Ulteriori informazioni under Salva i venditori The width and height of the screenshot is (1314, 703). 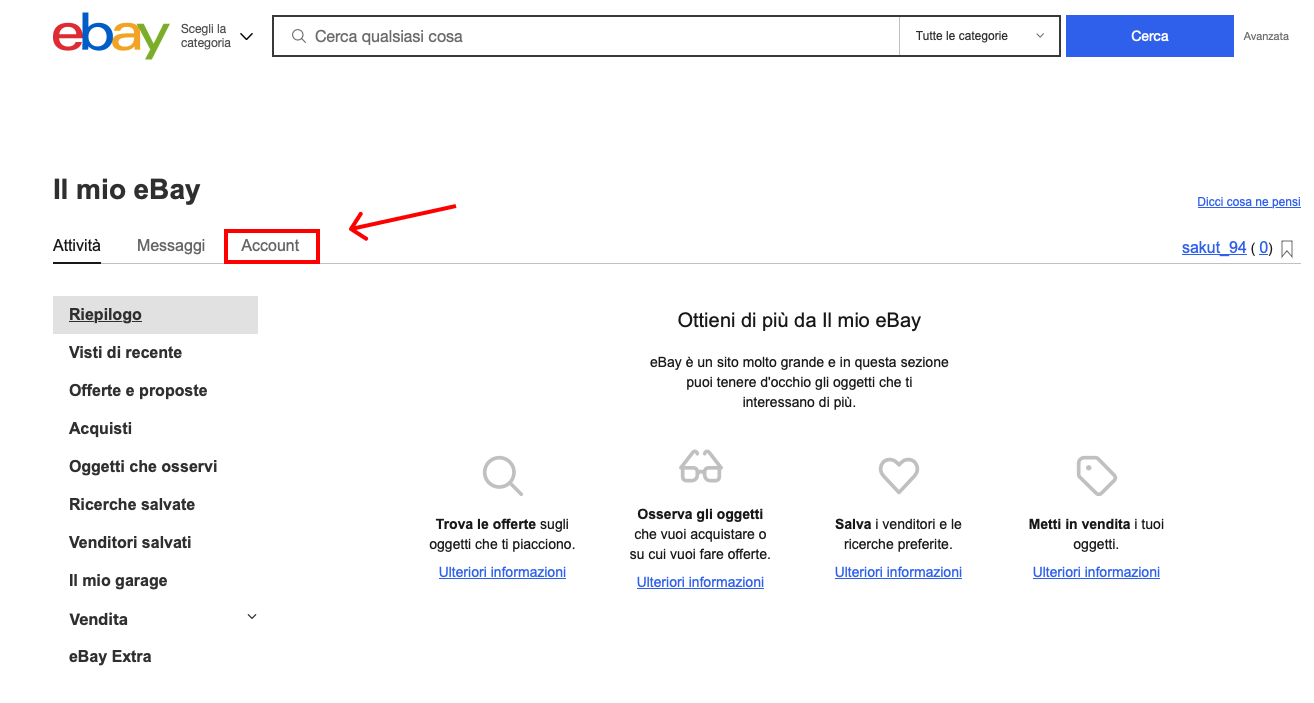click(898, 572)
